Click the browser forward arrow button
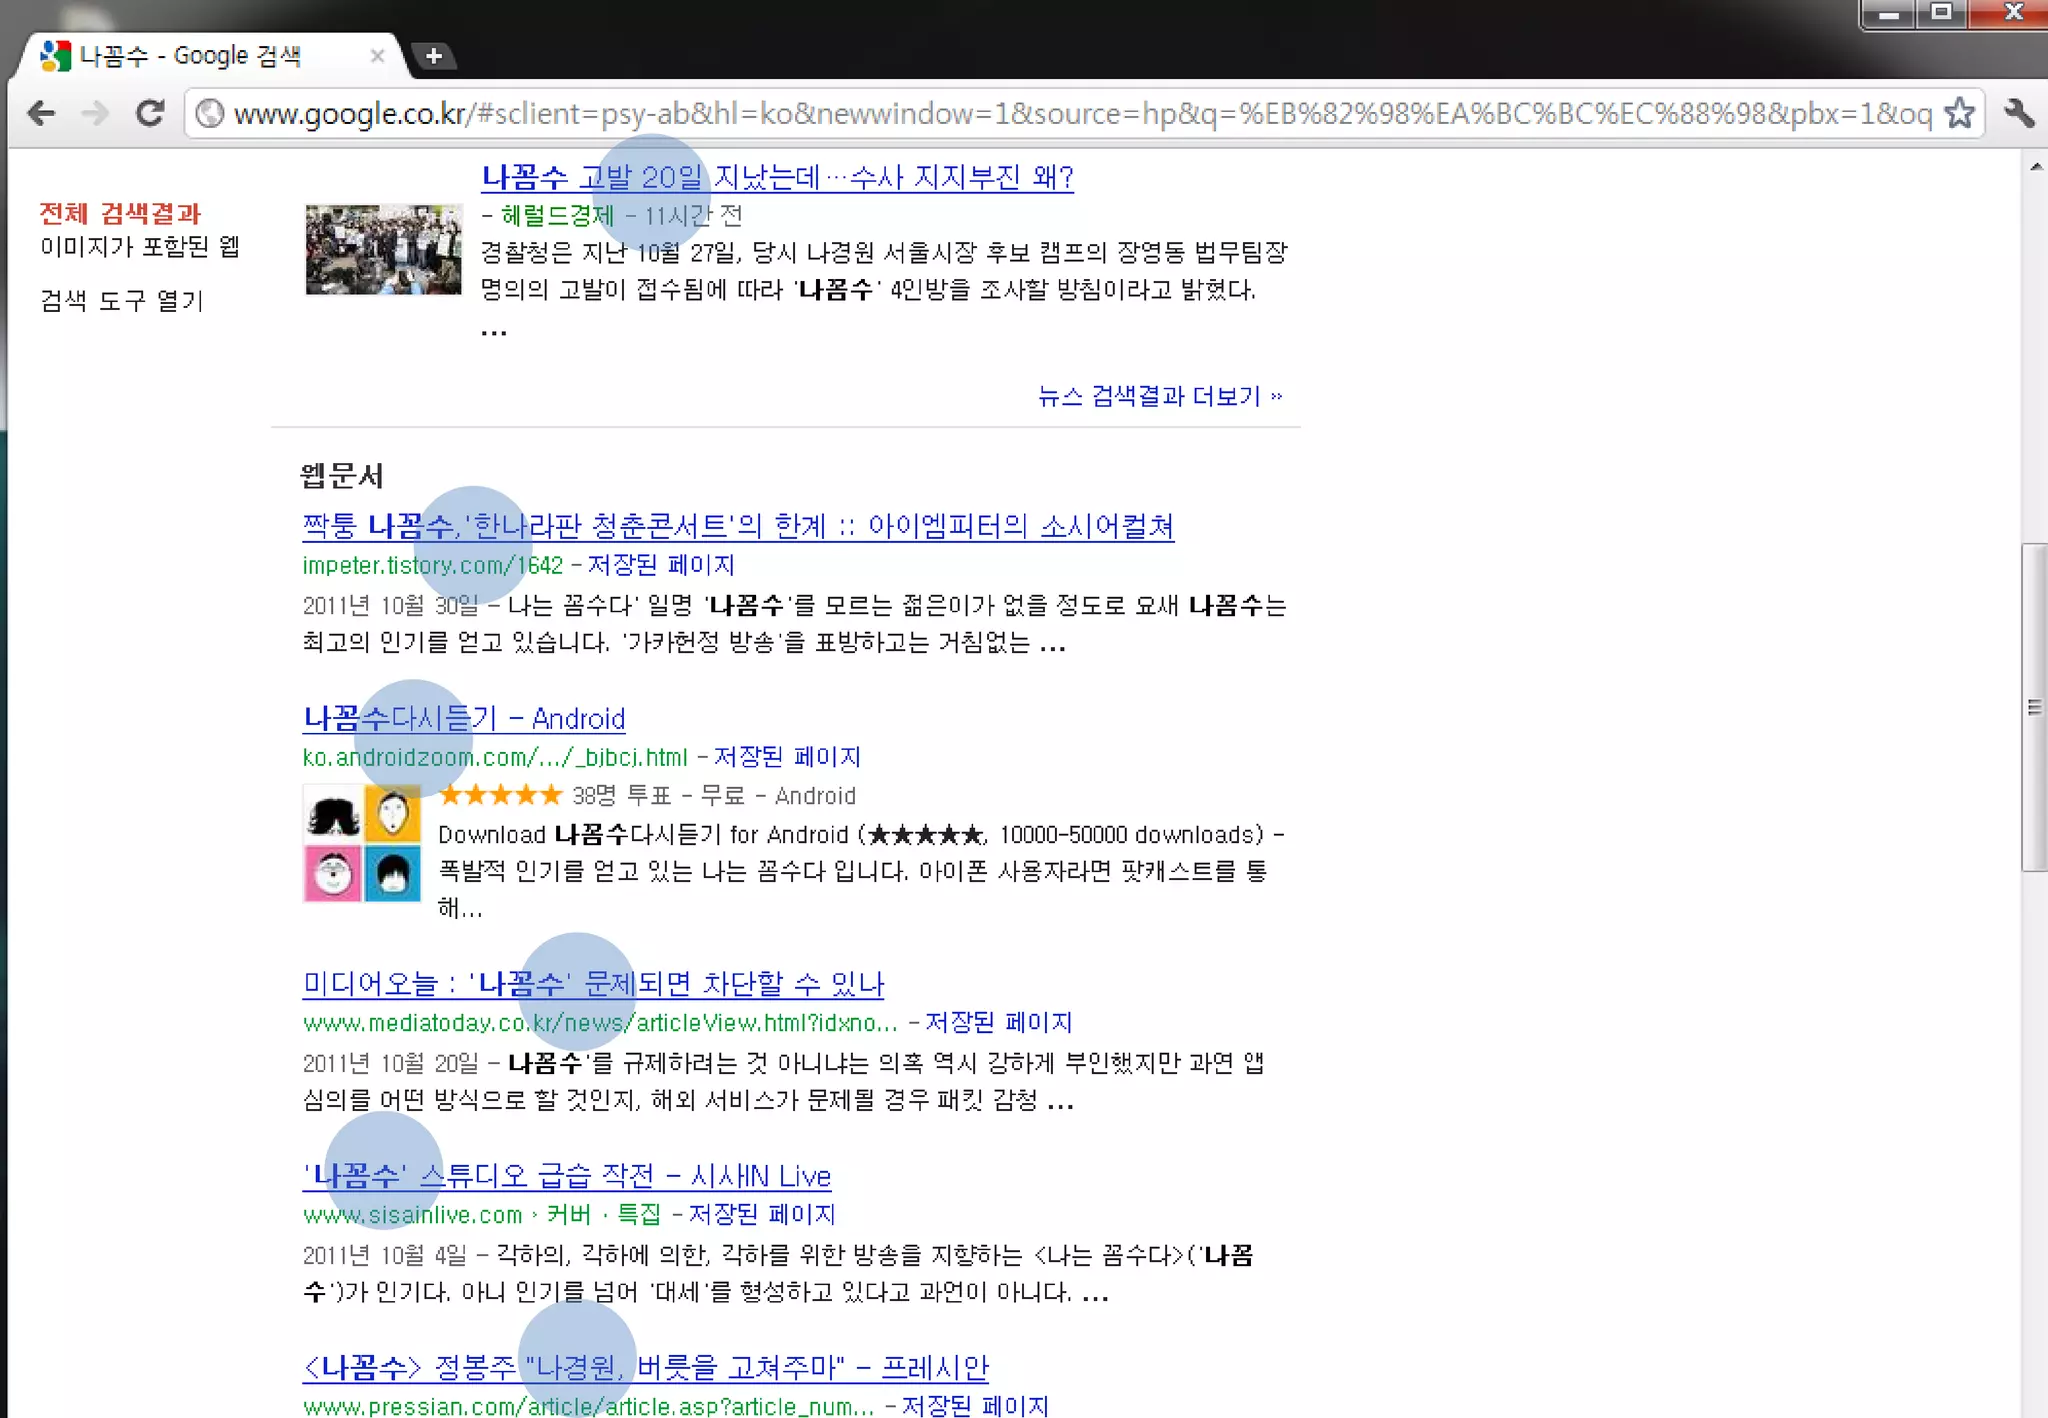Viewport: 2048px width, 1418px height. (95, 113)
